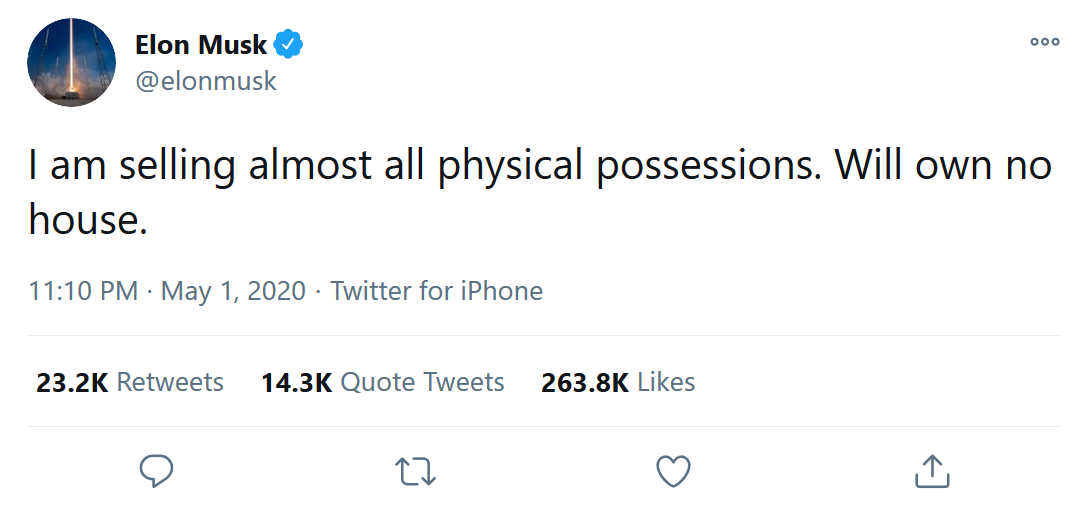This screenshot has height=515, width=1088.
Task: Click the May 1, 2020 date
Action: point(232,291)
